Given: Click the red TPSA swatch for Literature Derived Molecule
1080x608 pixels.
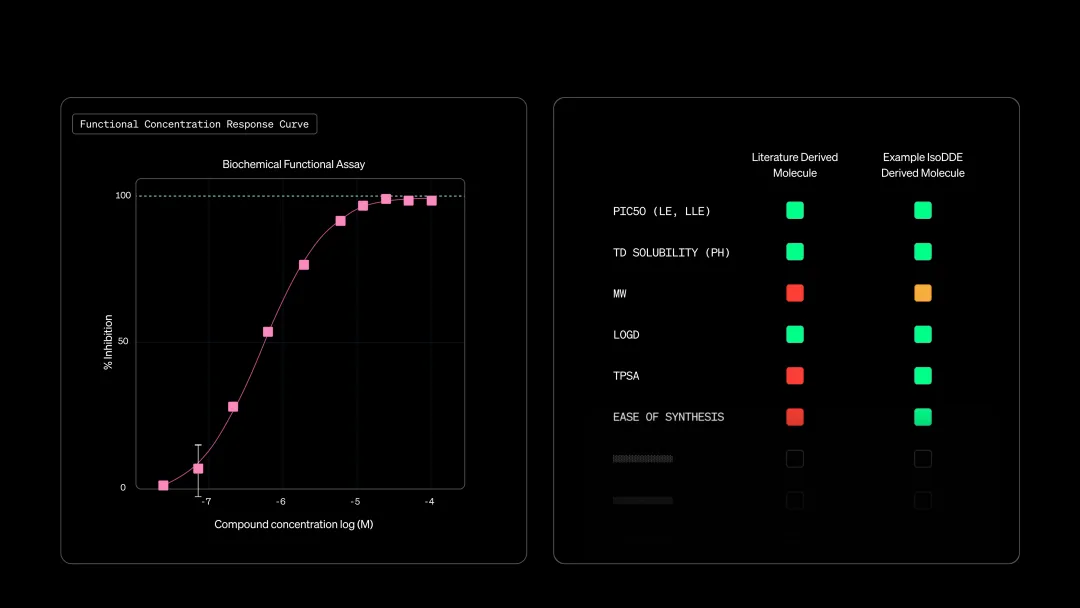Looking at the screenshot, I should coord(795,375).
